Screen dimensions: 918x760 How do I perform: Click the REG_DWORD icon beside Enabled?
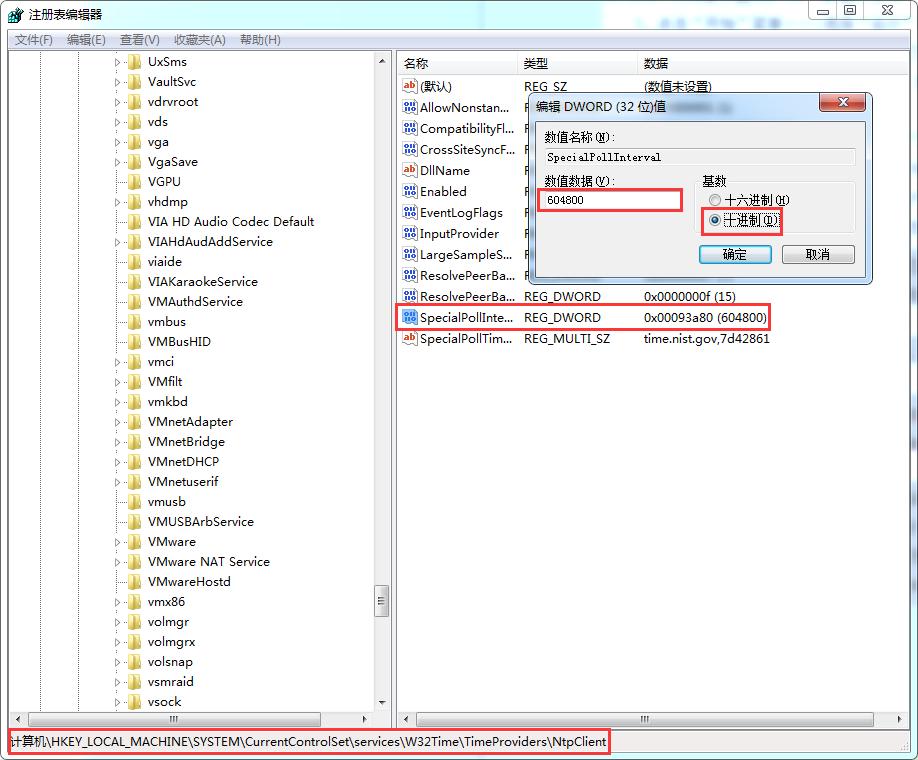point(409,191)
